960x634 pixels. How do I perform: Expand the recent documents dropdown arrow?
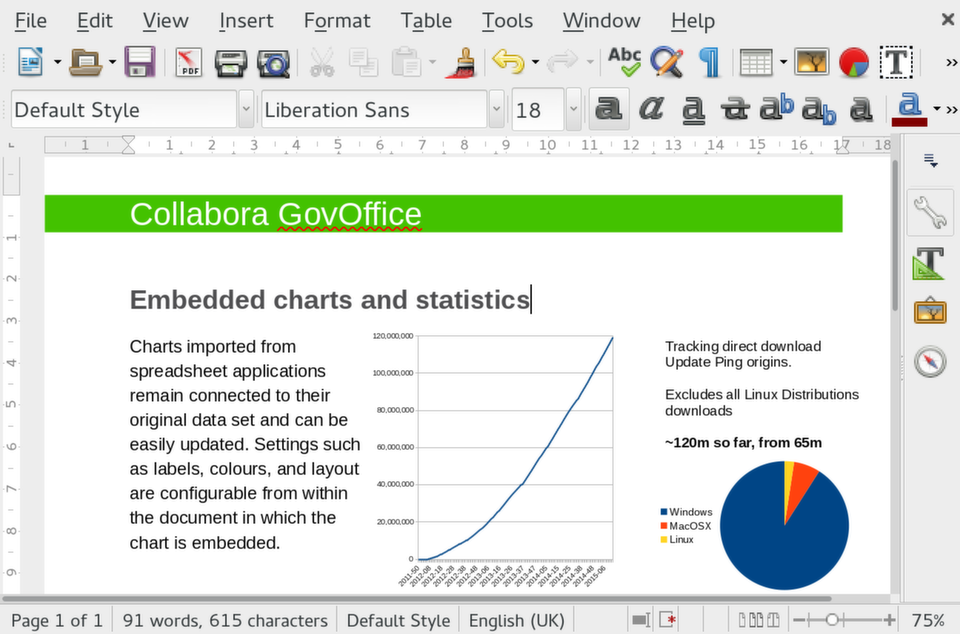112,62
